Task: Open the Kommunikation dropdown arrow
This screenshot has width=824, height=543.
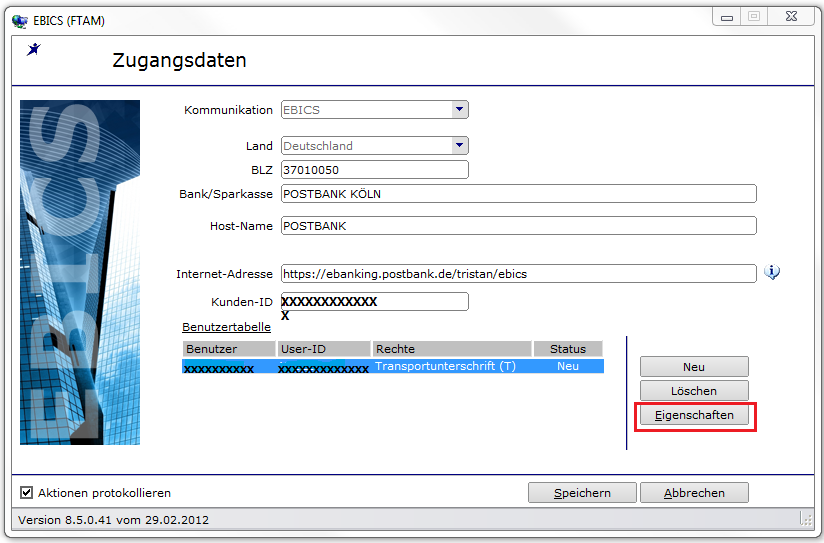Action: click(459, 109)
